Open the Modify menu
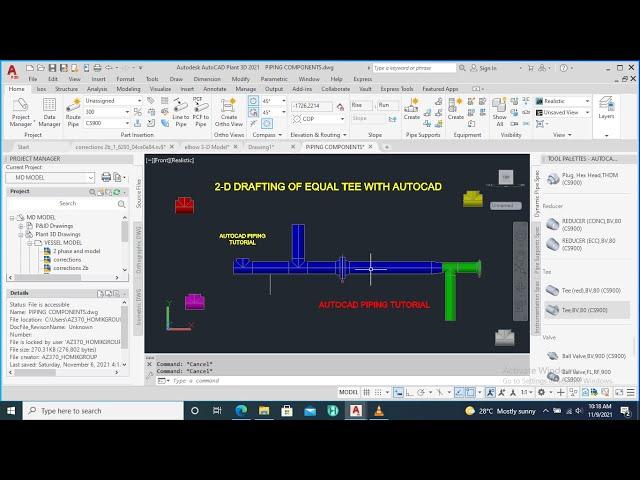This screenshot has height=480, width=640. point(240,79)
